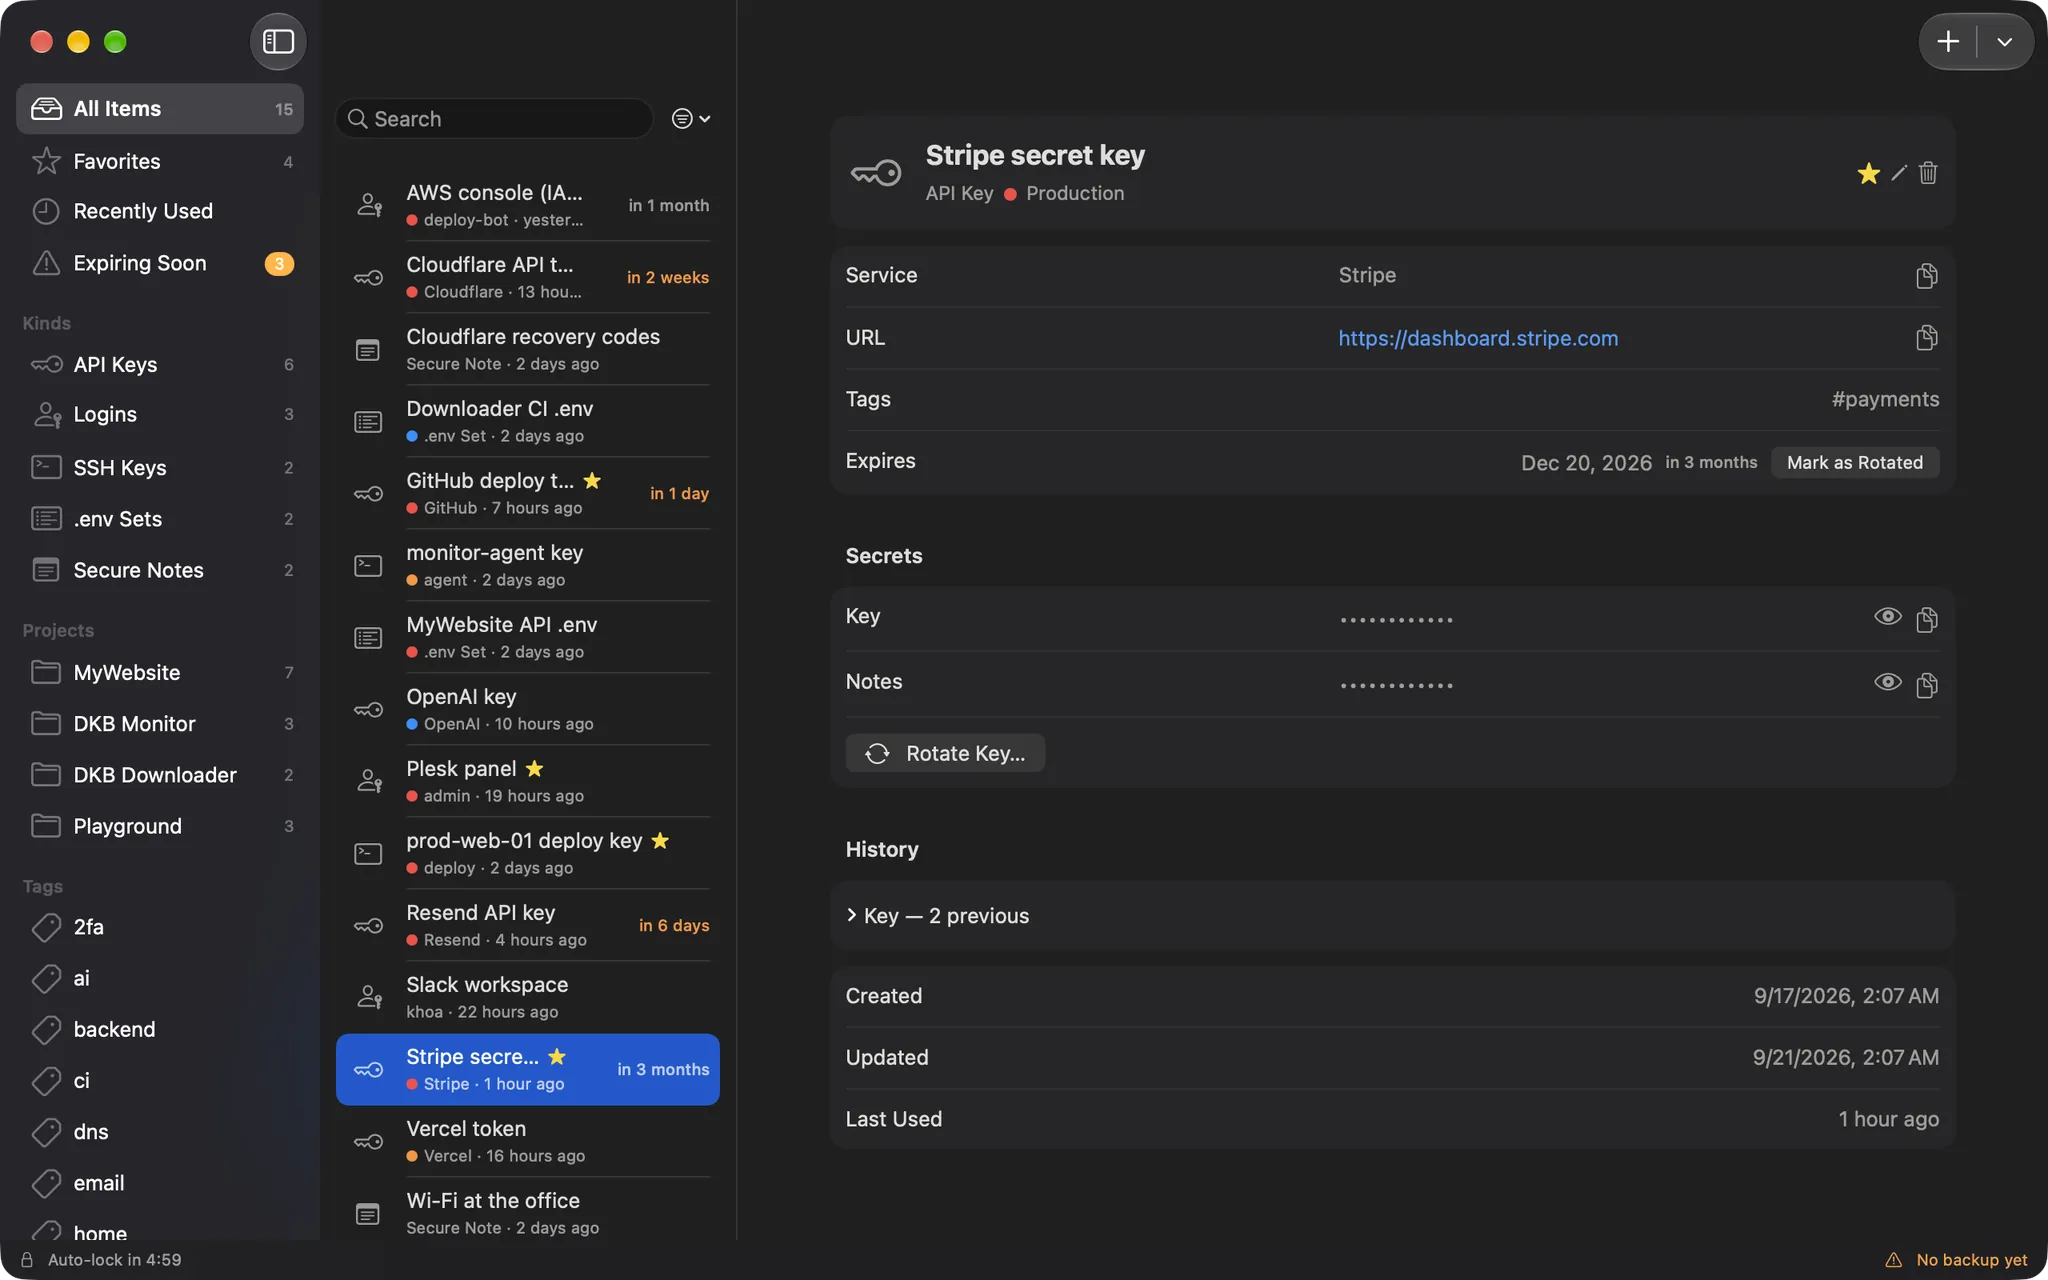Select the Slack workspace login item
The height and width of the screenshot is (1280, 2048).
(528, 997)
